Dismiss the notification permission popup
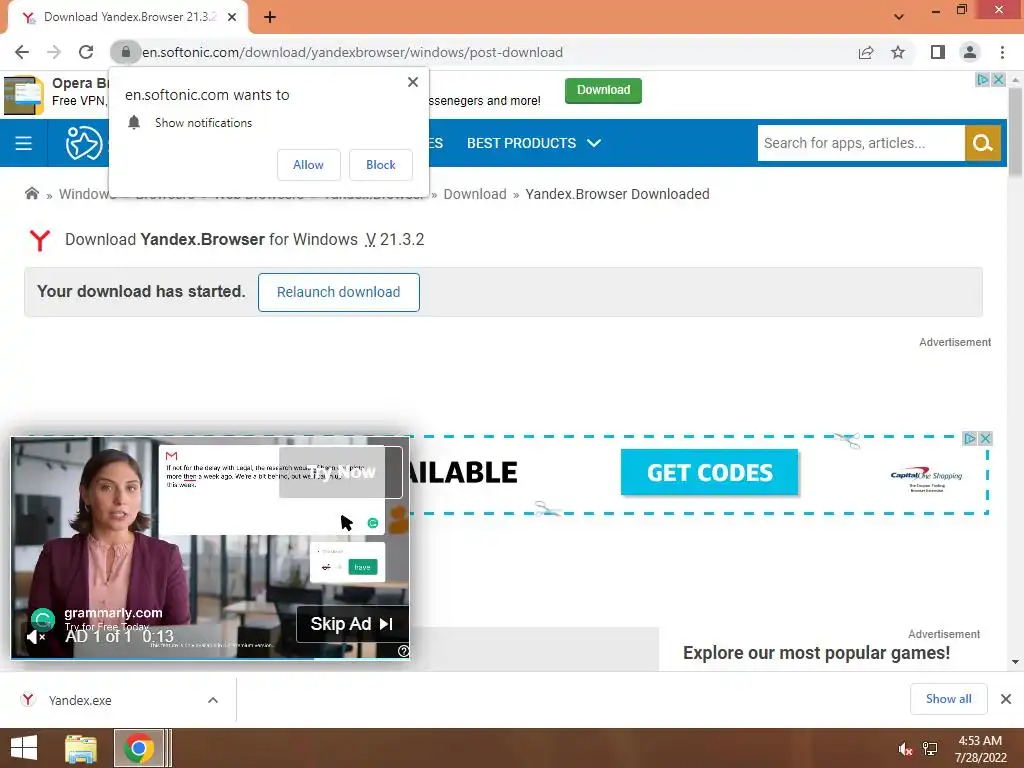This screenshot has width=1024, height=768. 413,82
